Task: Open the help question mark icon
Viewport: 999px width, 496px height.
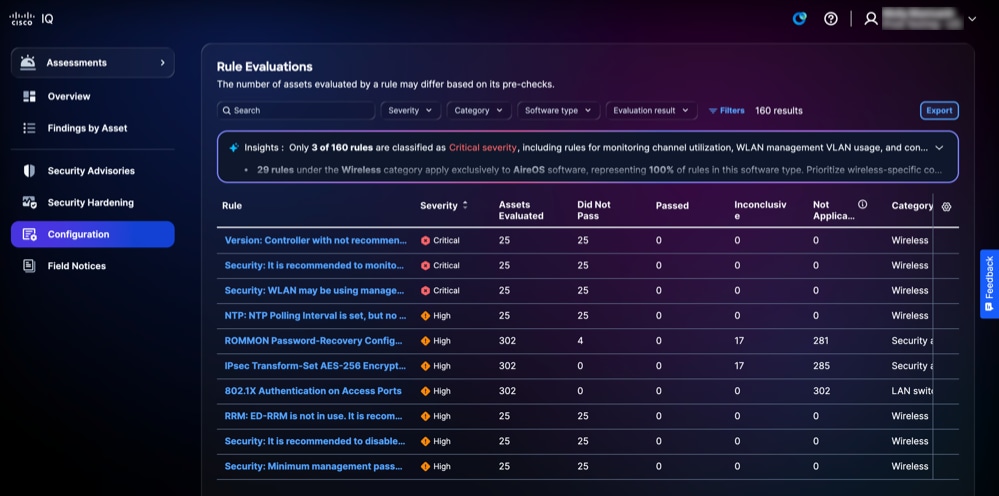Action: click(x=830, y=18)
